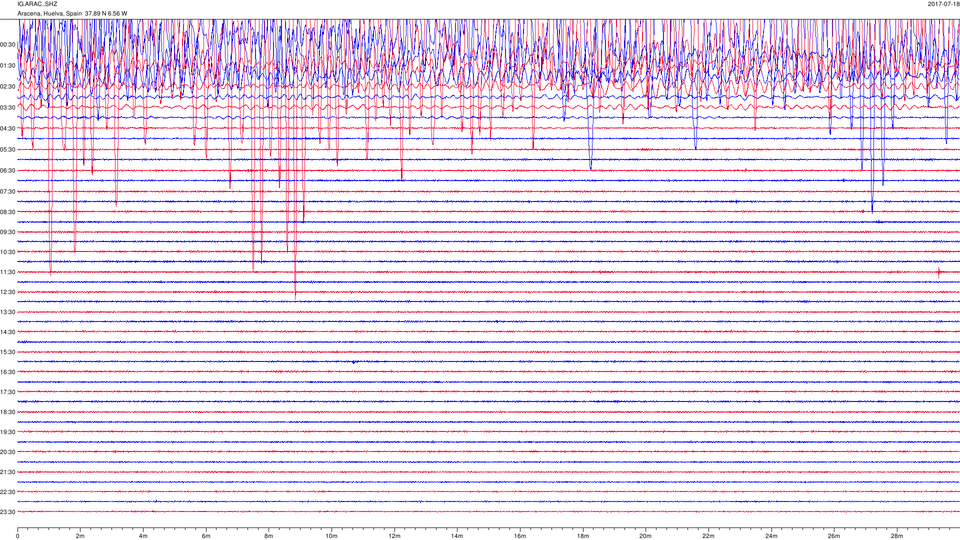Select the 12:30 time row label

[7, 292]
